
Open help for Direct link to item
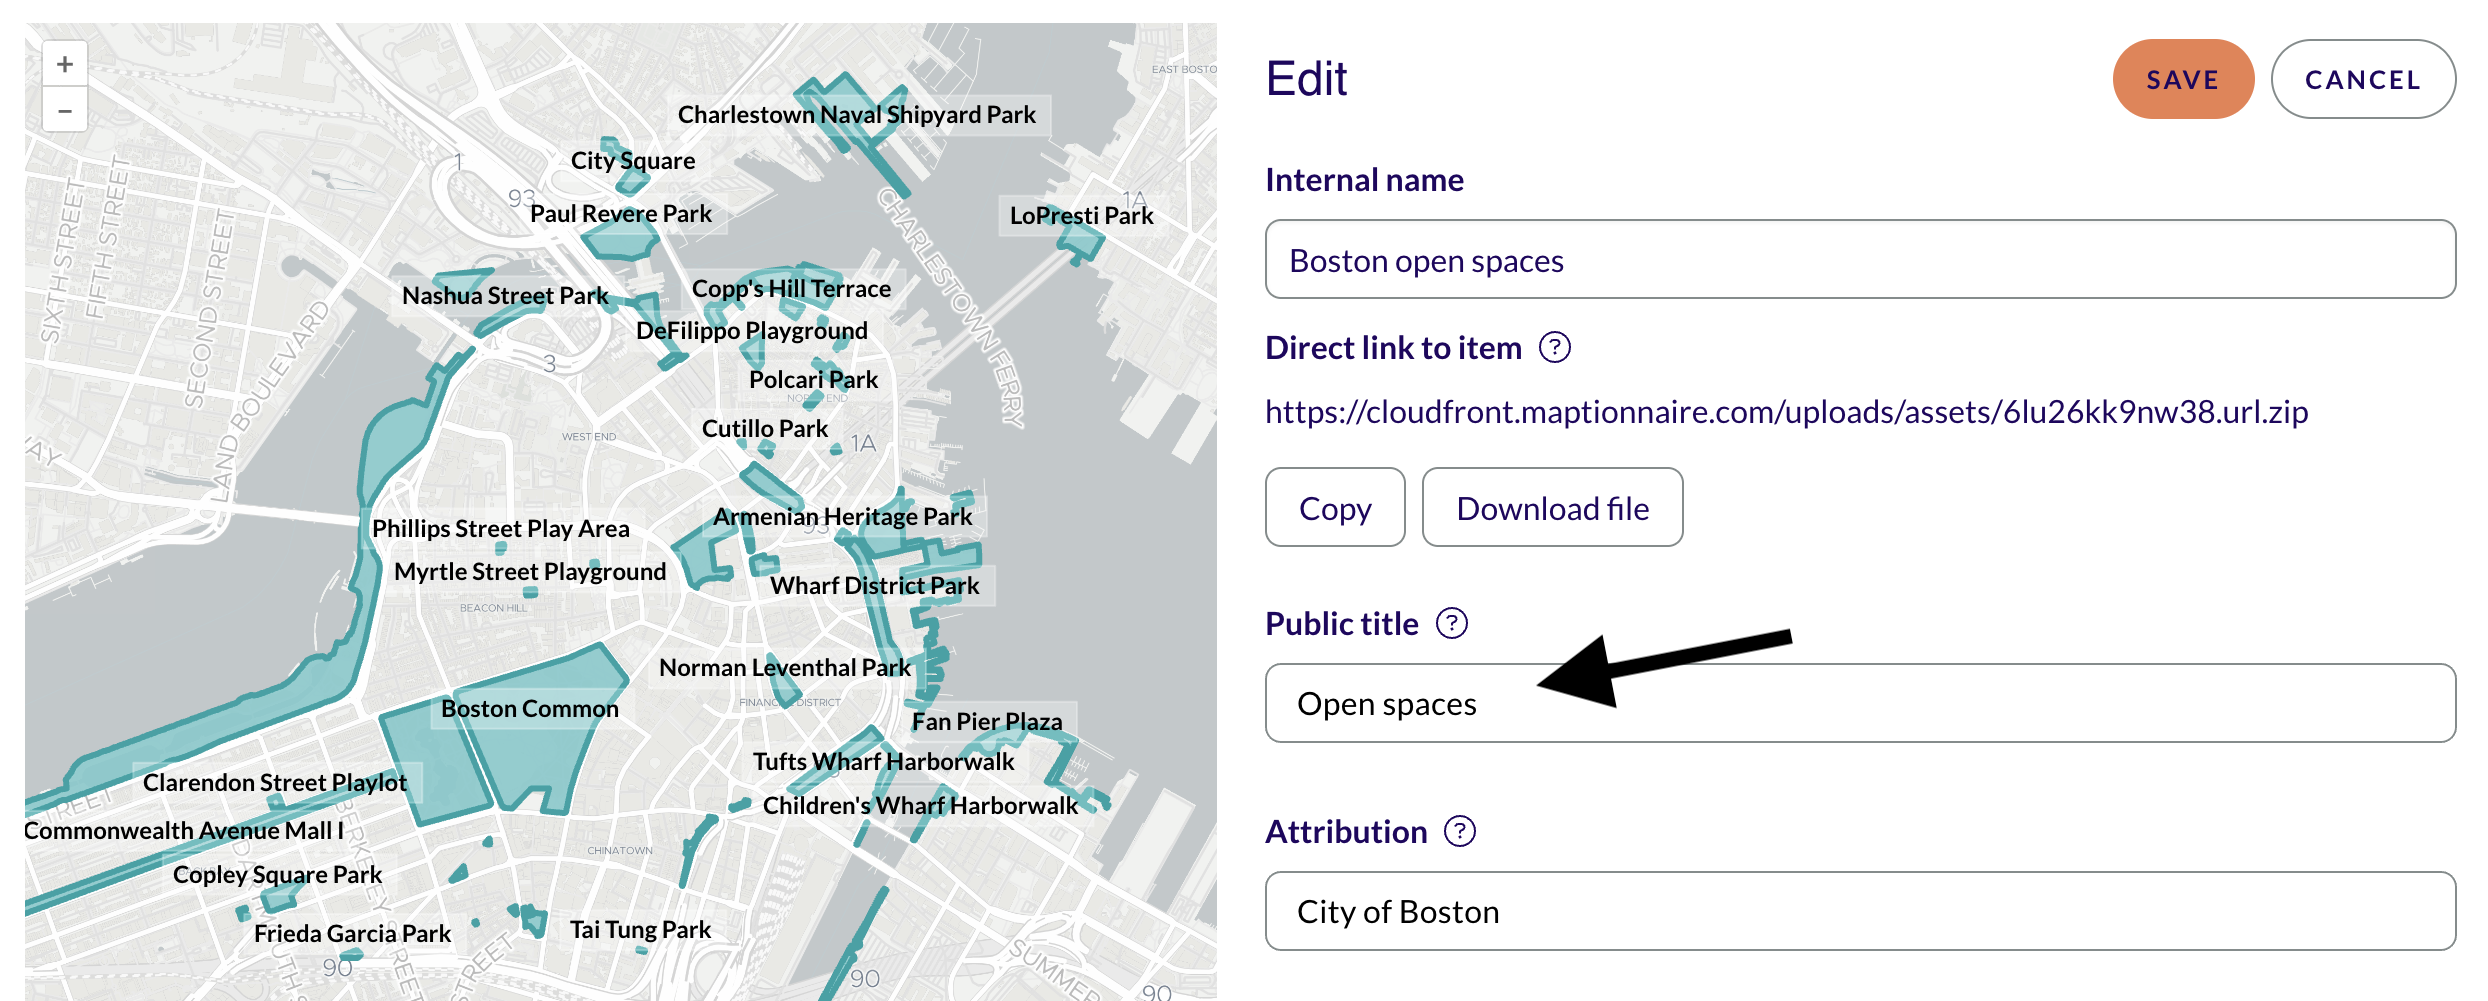coord(1554,348)
